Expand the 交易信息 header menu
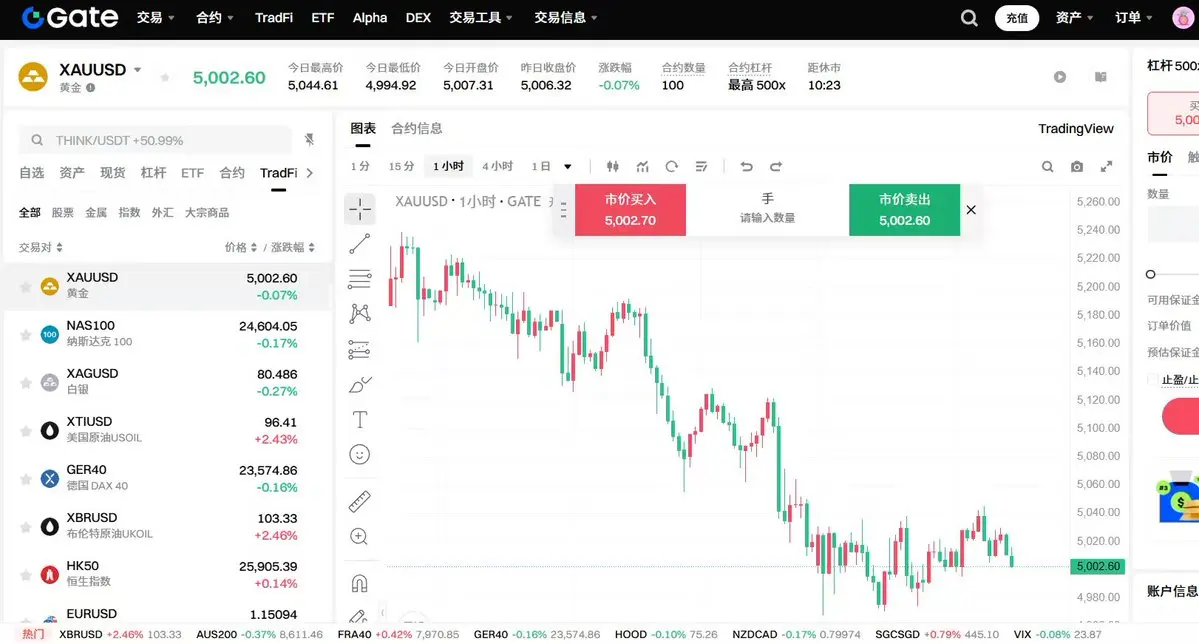The height and width of the screenshot is (644, 1199). pyautogui.click(x=566, y=18)
